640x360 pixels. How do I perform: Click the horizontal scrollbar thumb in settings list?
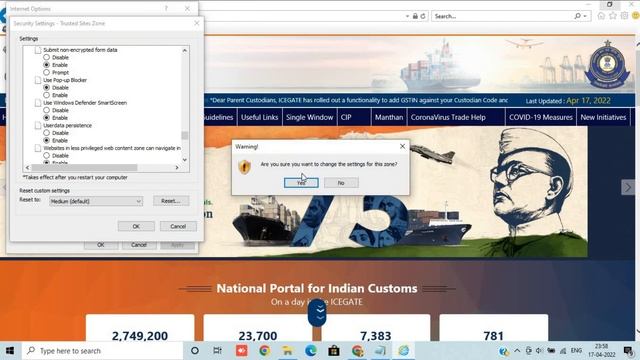coord(84,167)
